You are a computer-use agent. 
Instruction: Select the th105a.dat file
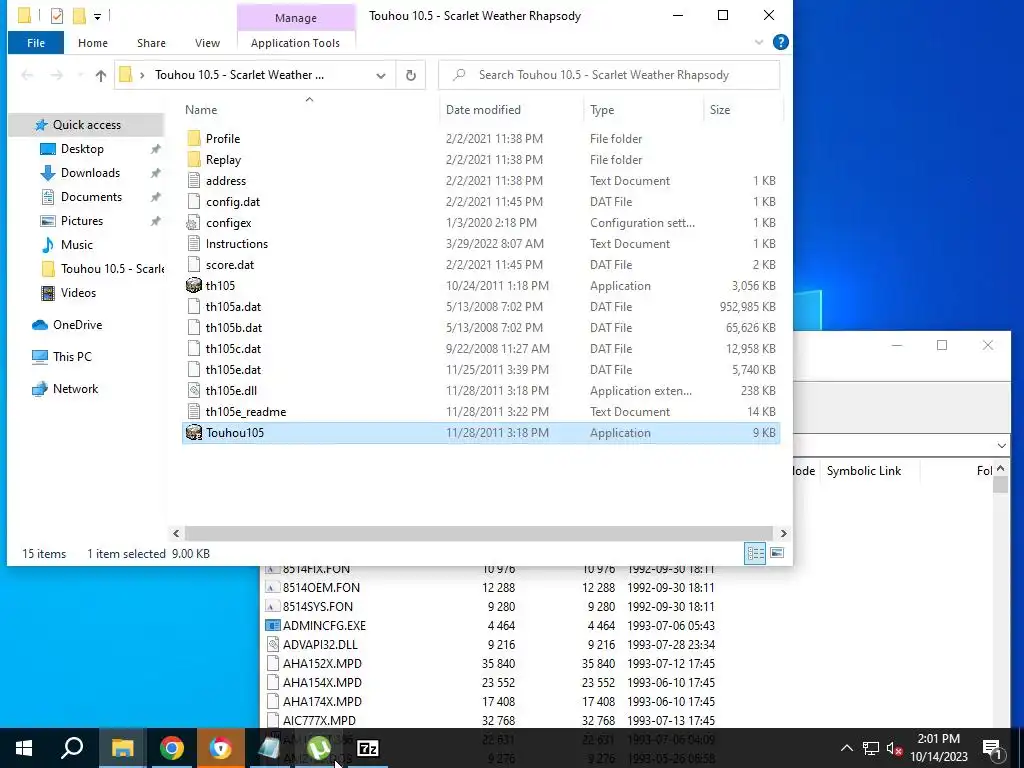233,306
